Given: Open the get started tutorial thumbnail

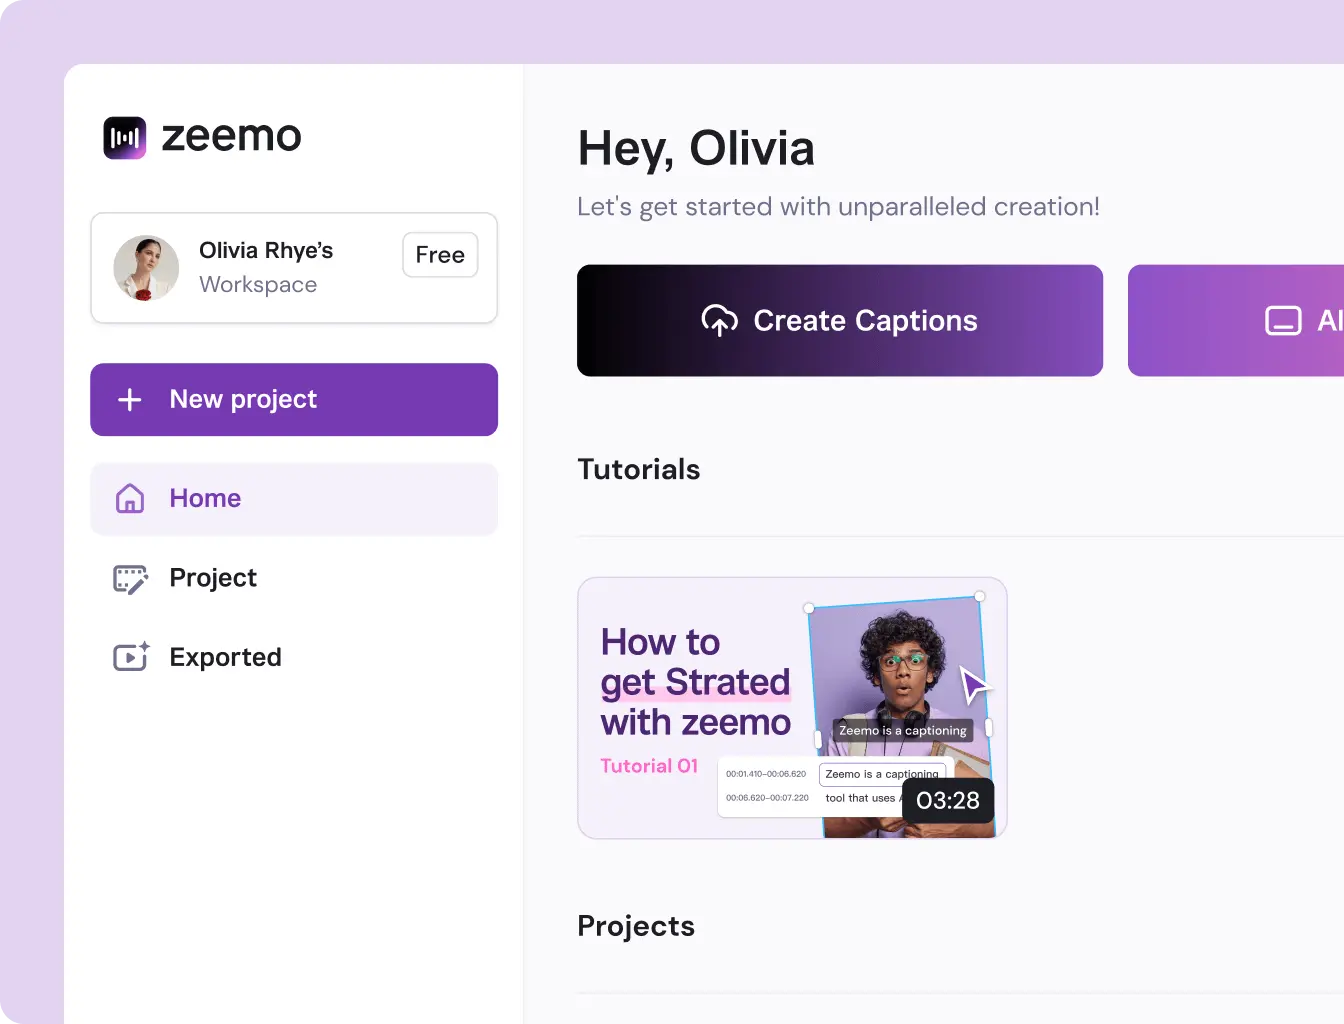Looking at the screenshot, I should click(791, 707).
